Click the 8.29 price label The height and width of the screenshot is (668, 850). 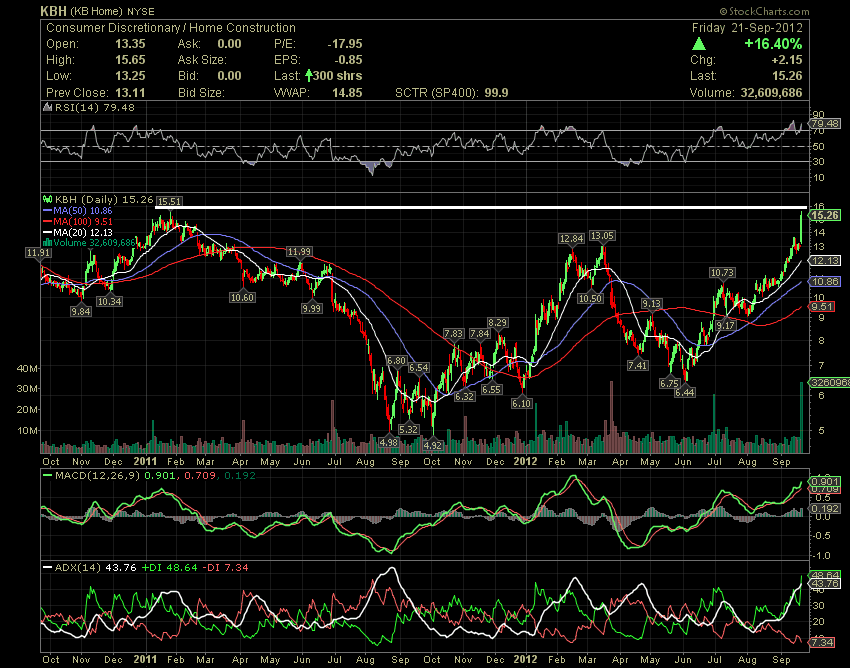(x=497, y=323)
